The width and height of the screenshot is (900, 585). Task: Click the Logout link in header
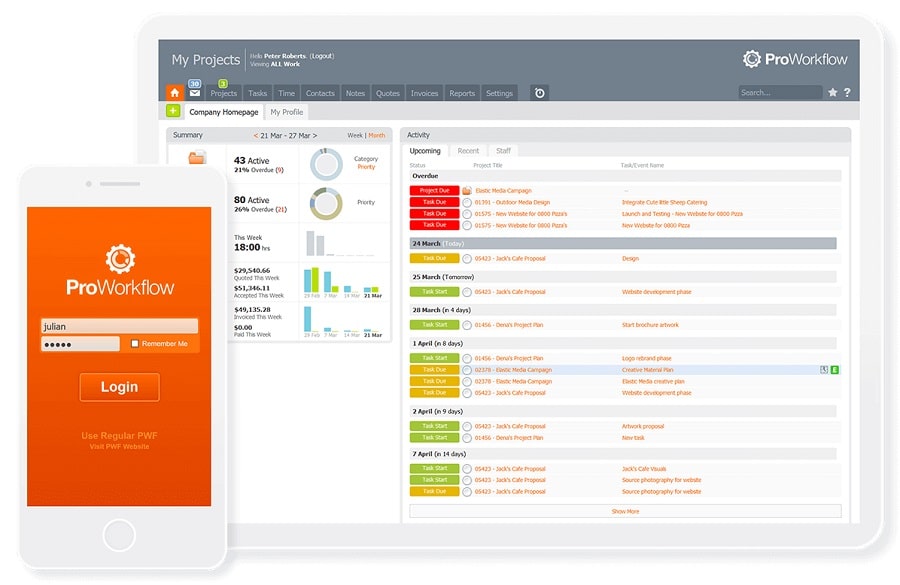(x=321, y=56)
